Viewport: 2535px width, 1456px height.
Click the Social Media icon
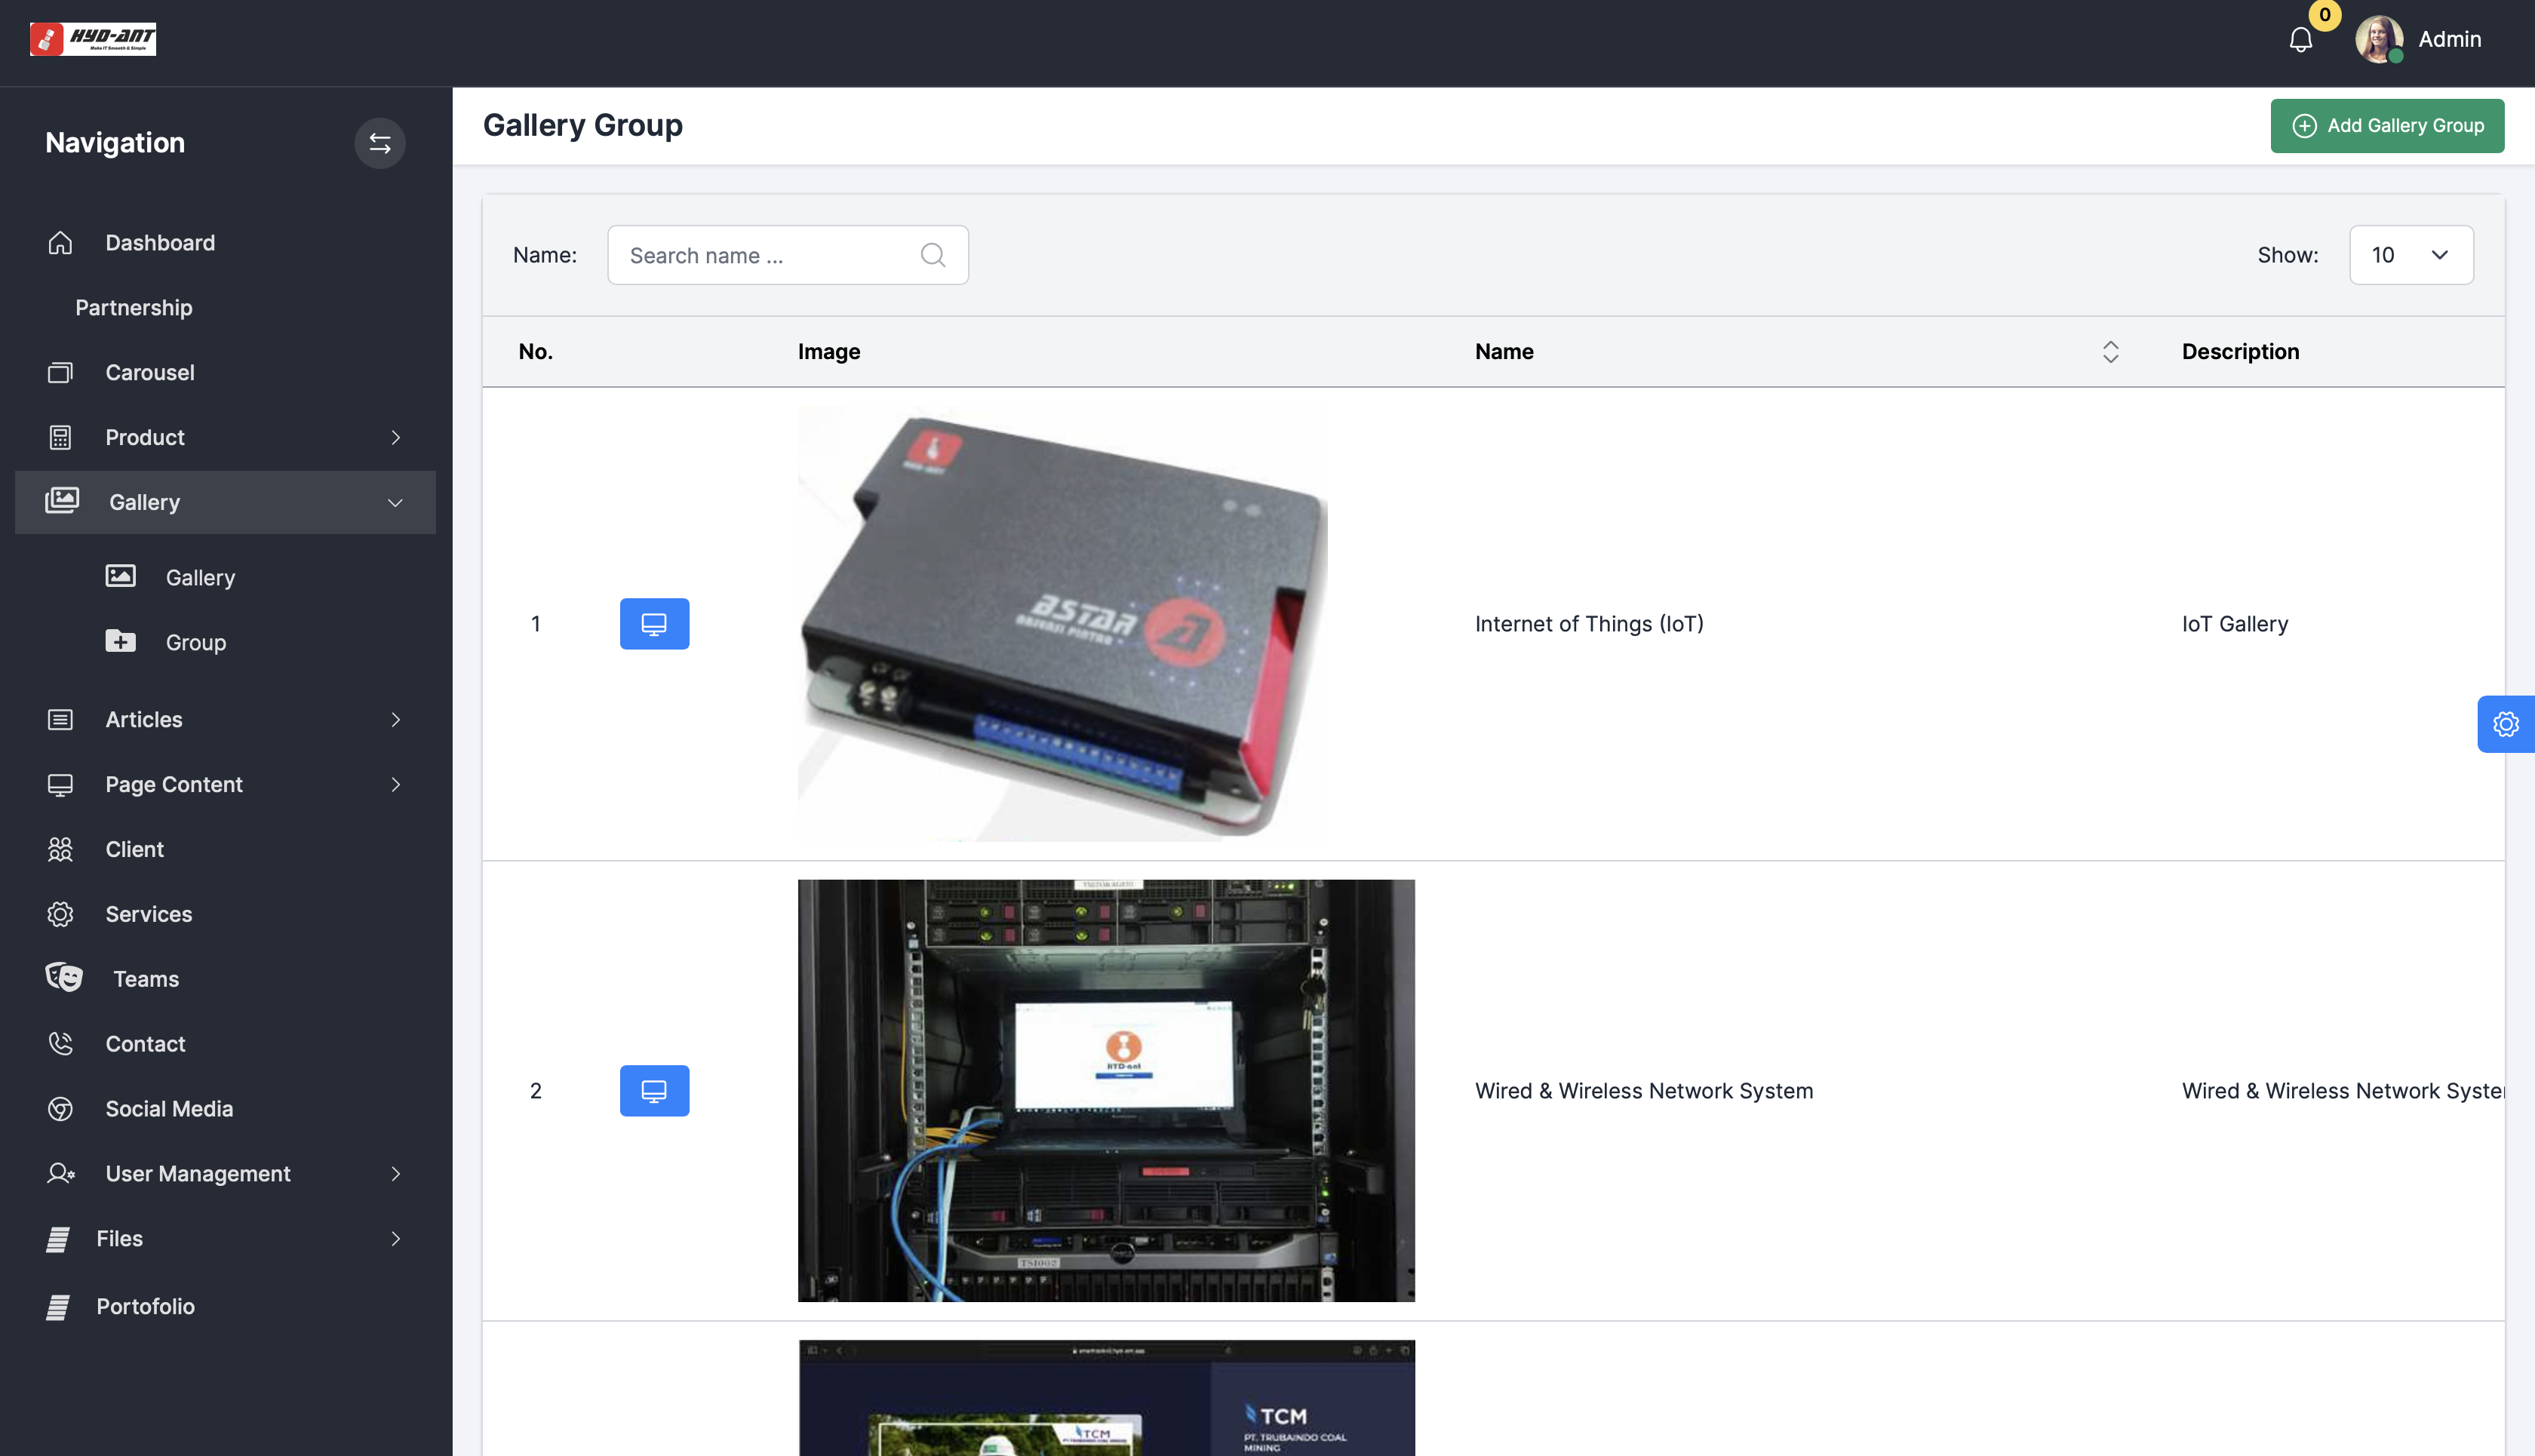(x=60, y=1109)
